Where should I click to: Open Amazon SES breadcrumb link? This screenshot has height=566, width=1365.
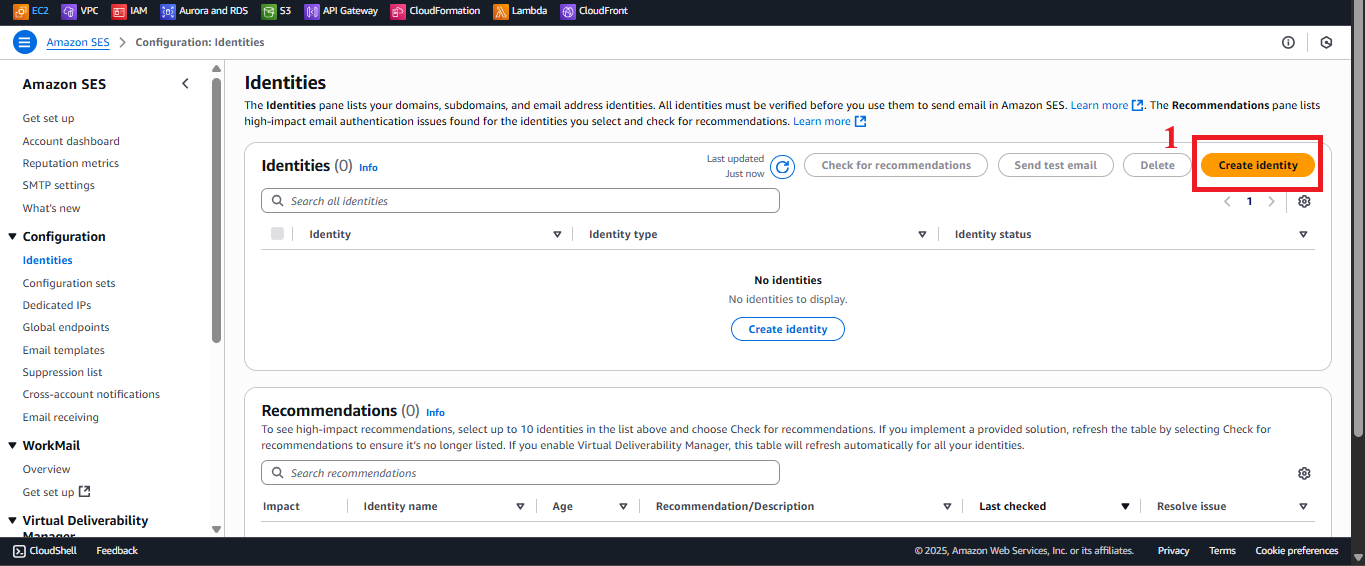click(78, 43)
